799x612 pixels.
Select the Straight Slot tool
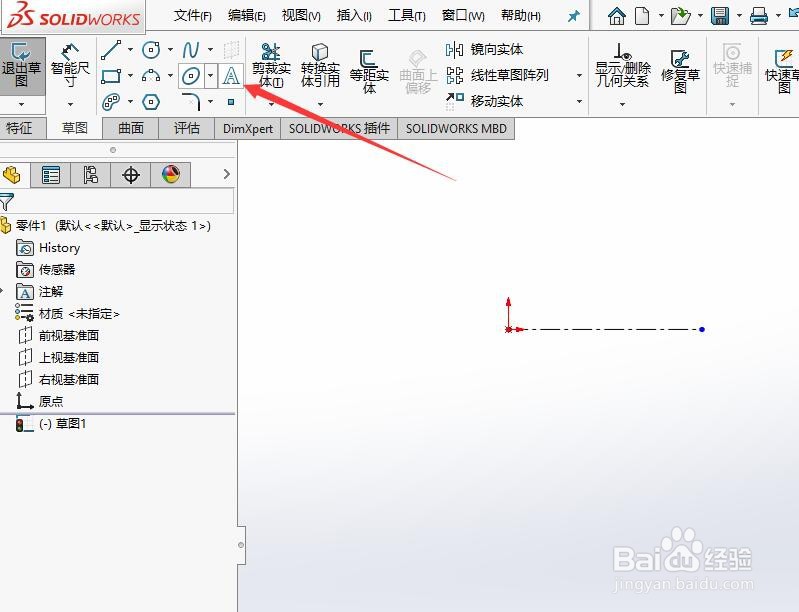[111, 102]
